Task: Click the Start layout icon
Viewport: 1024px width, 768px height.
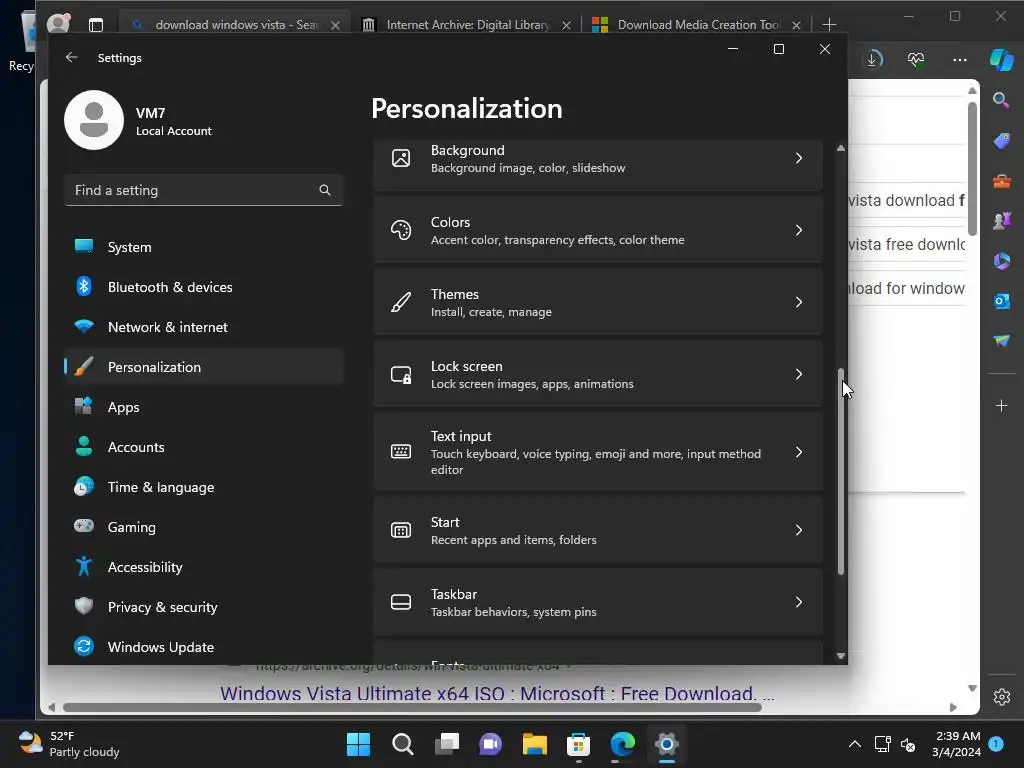Action: click(x=401, y=530)
